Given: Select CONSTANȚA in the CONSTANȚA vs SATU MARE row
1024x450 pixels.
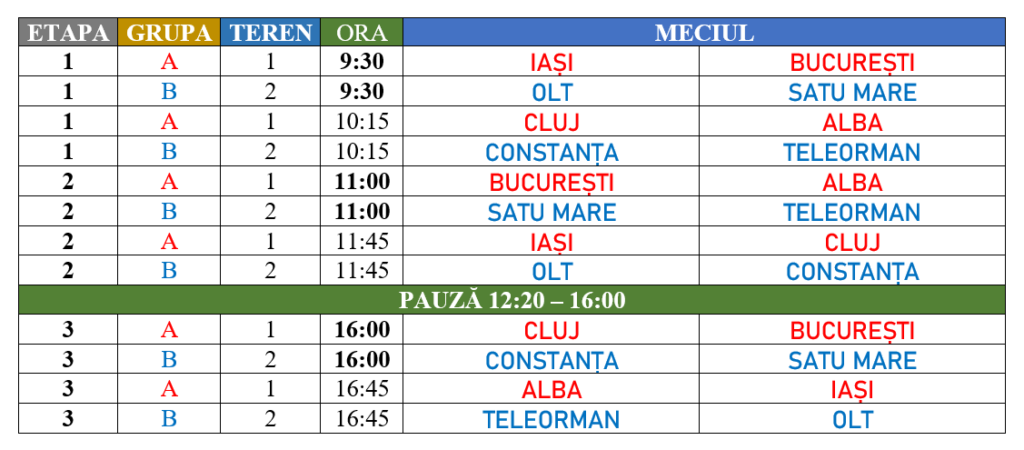Looking at the screenshot, I should point(552,361).
